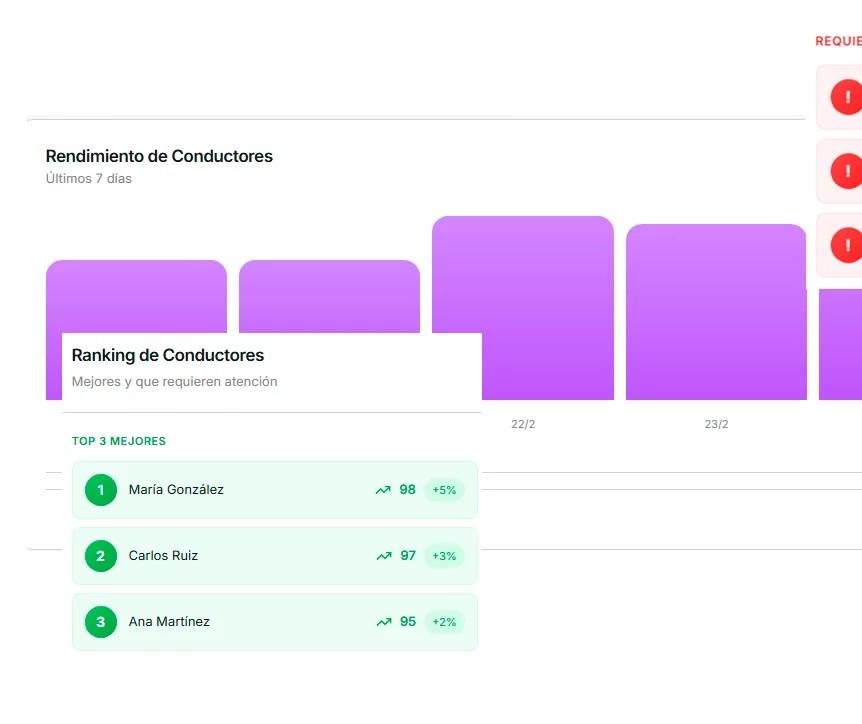Click the 22/2 date axis label

pyautogui.click(x=523, y=424)
